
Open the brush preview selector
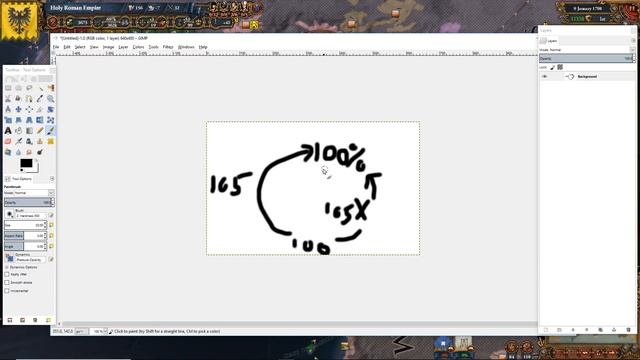pos(9,214)
